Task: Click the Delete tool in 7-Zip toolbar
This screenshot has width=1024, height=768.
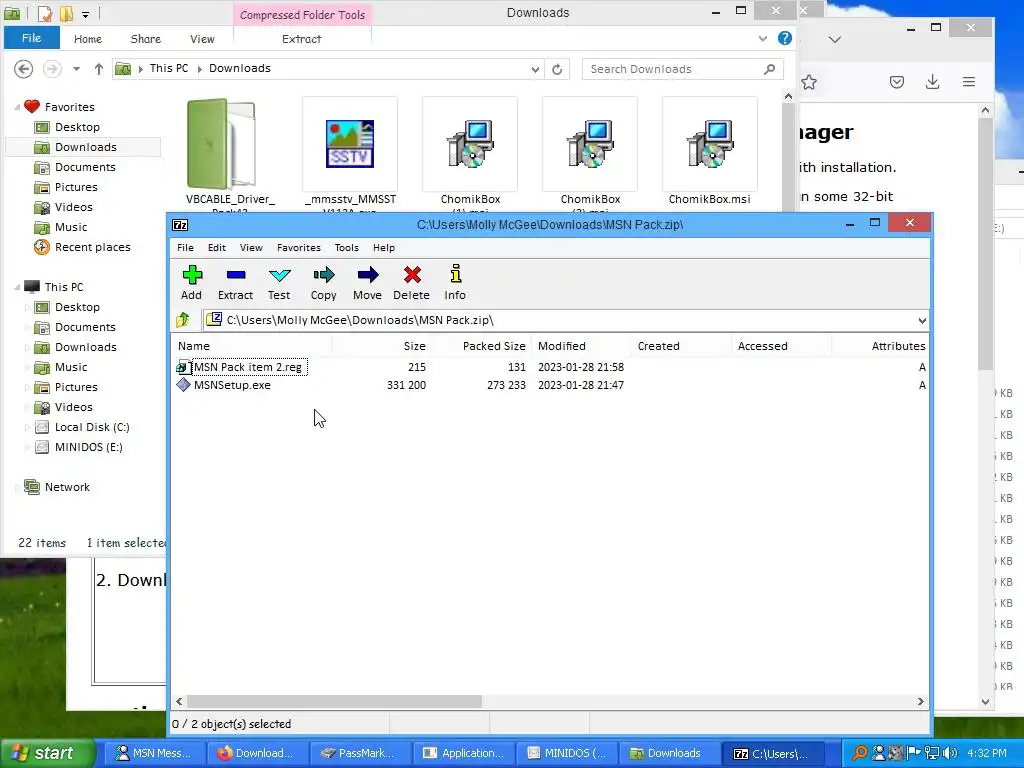Action: pos(411,283)
